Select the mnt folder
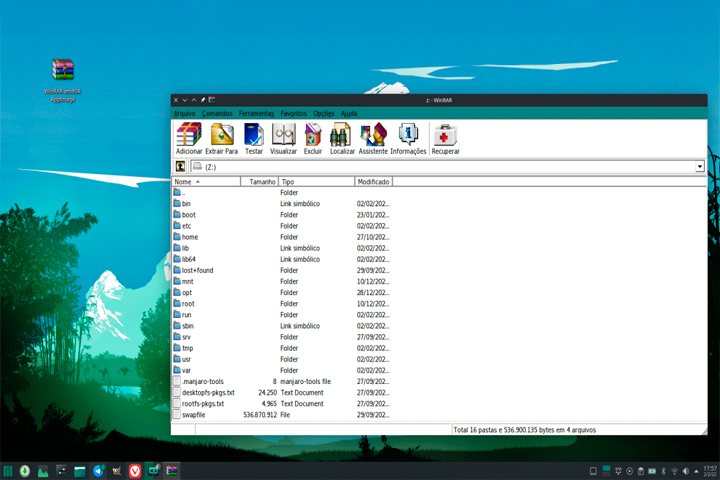 pos(281,281)
